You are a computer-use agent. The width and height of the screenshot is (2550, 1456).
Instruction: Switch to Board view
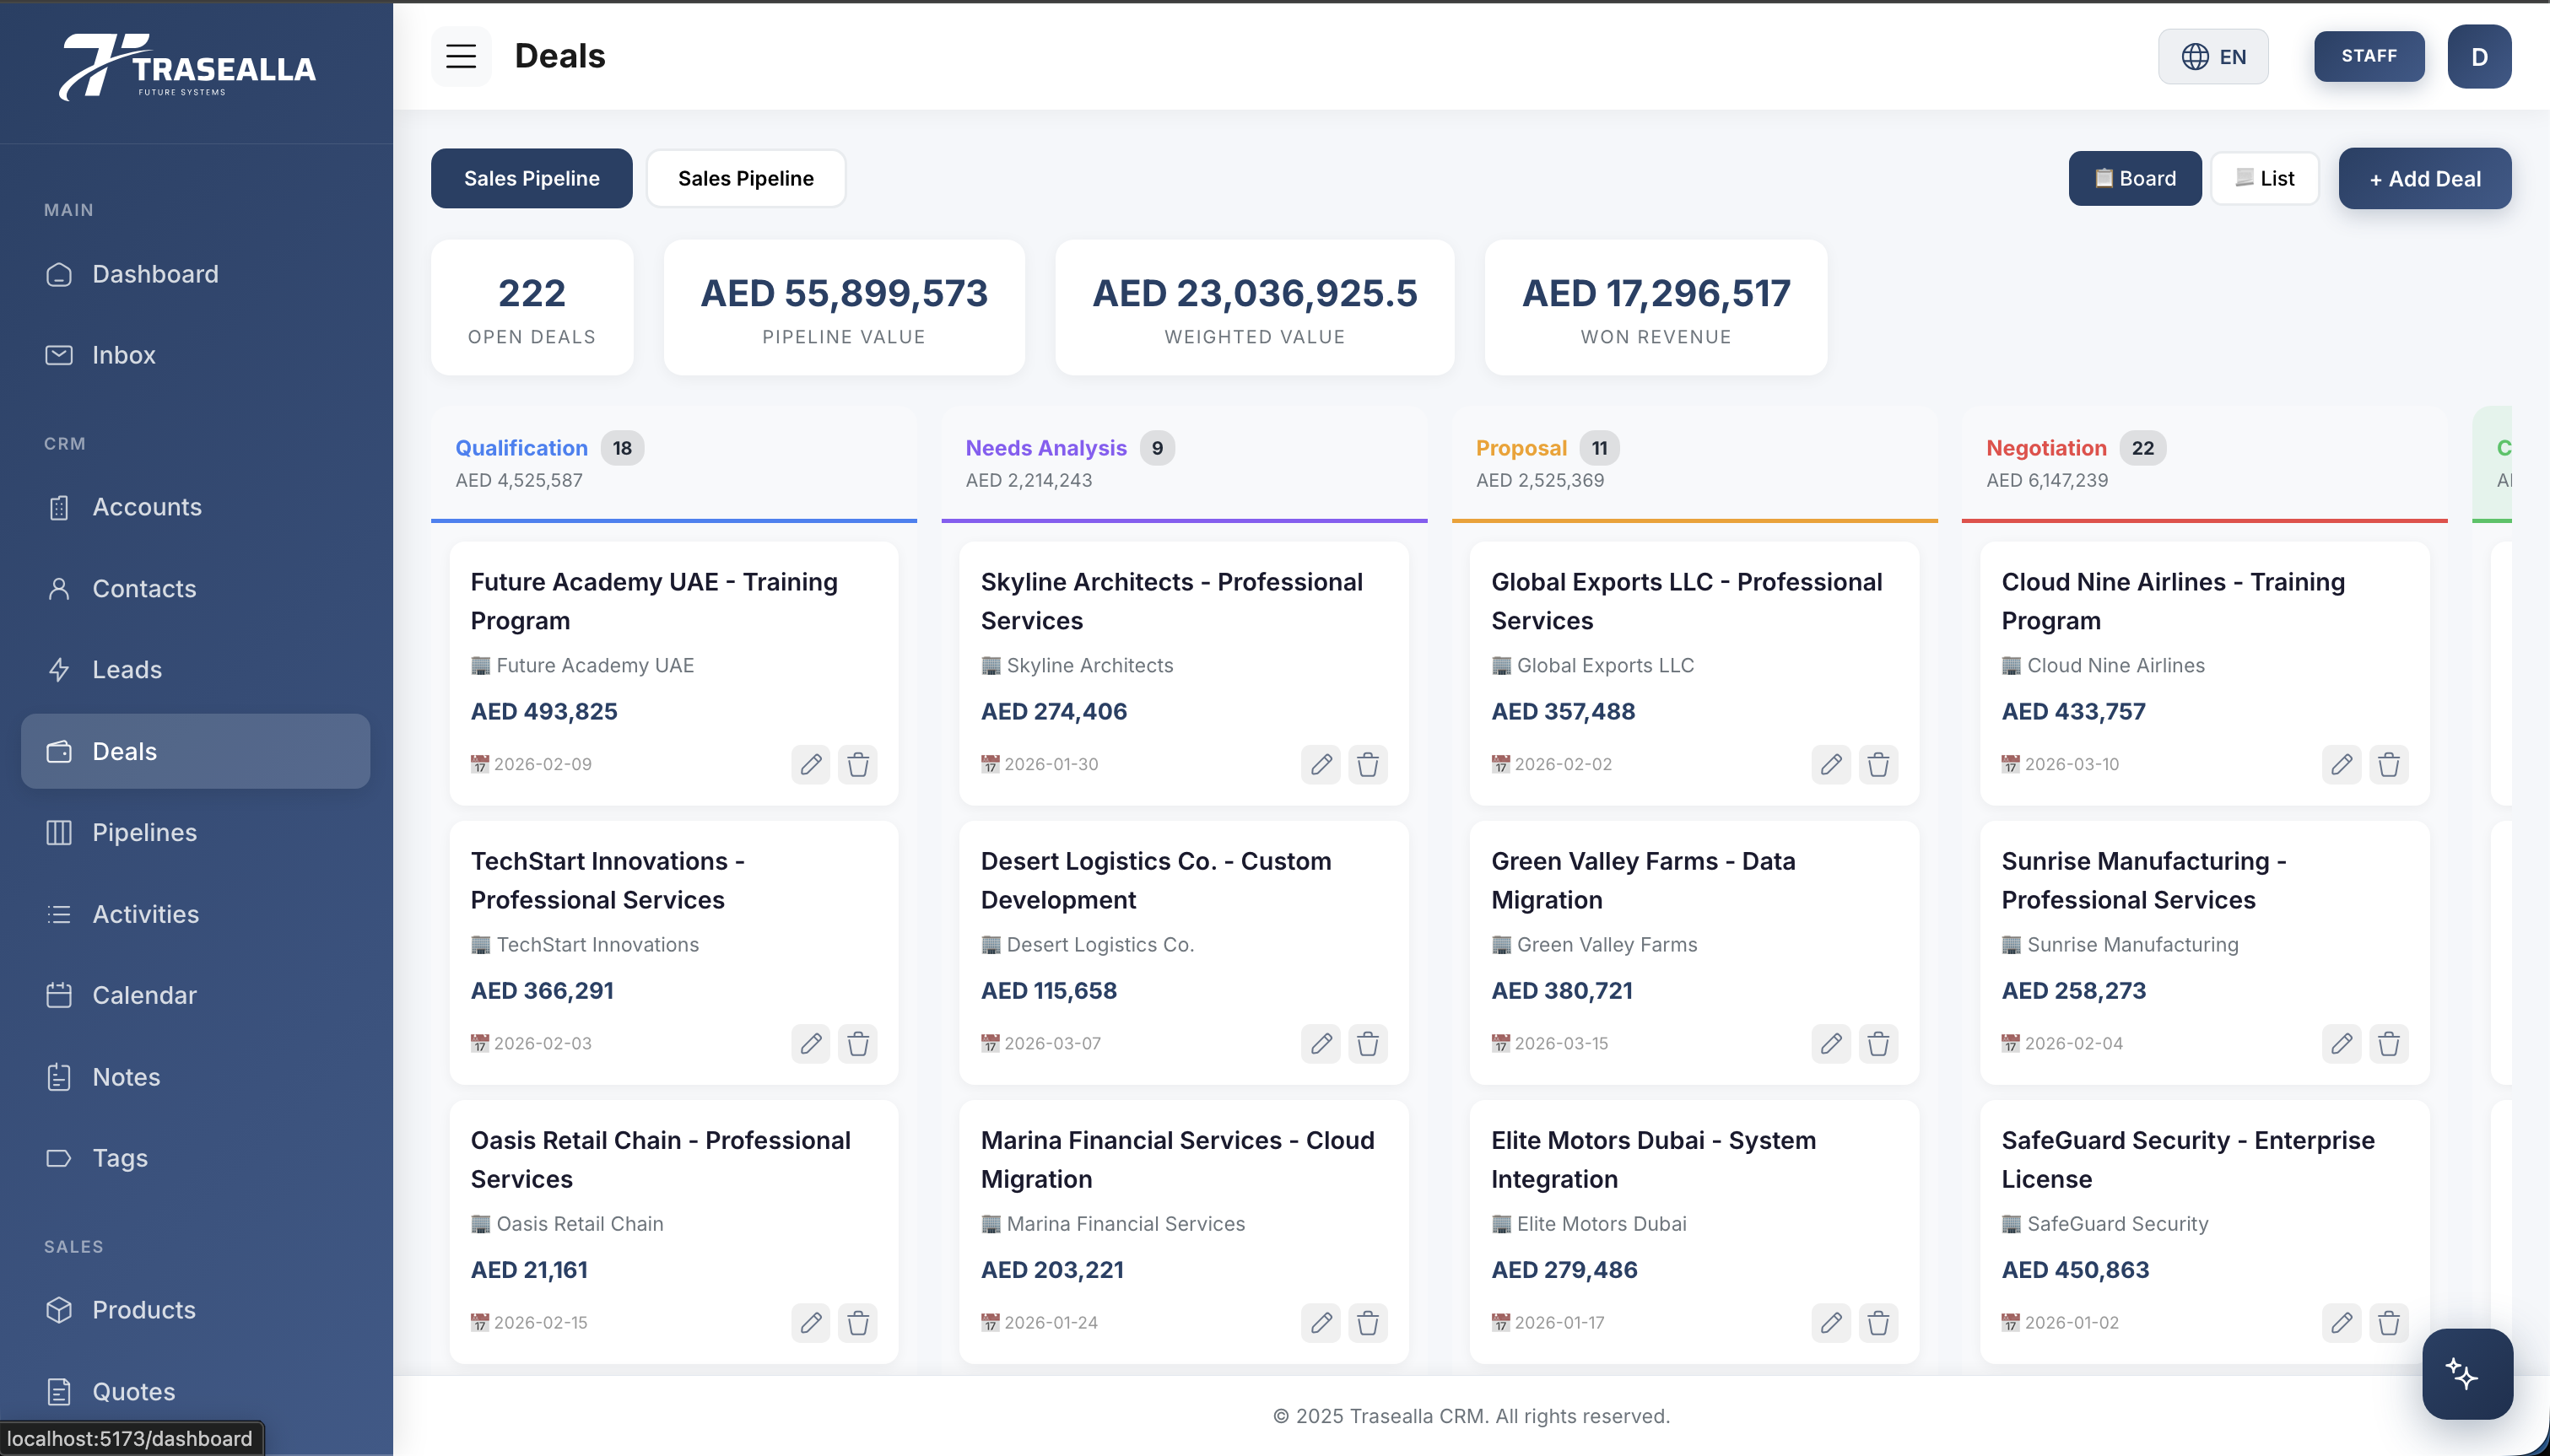[2135, 178]
